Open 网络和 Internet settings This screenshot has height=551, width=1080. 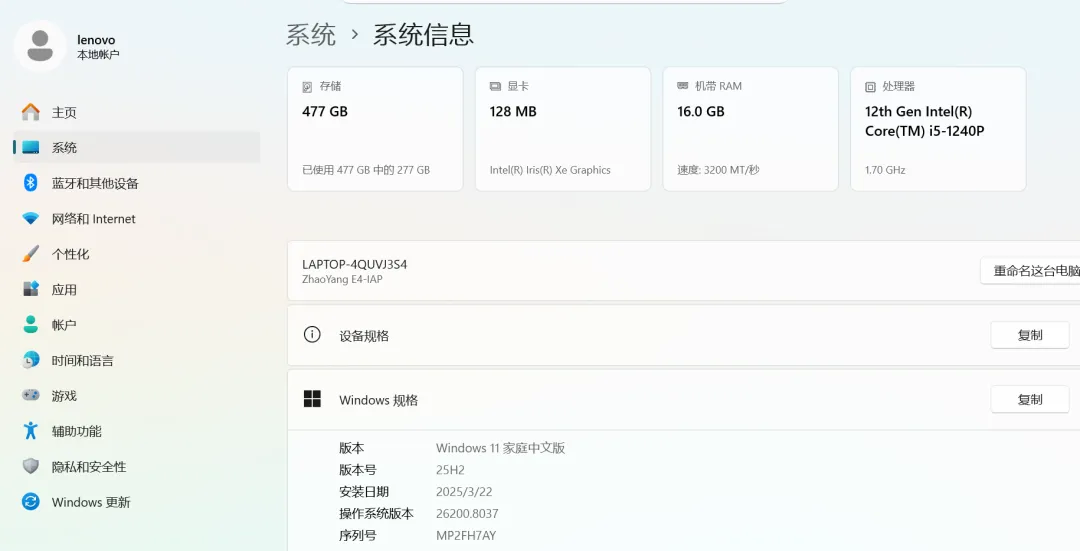[x=136, y=218]
